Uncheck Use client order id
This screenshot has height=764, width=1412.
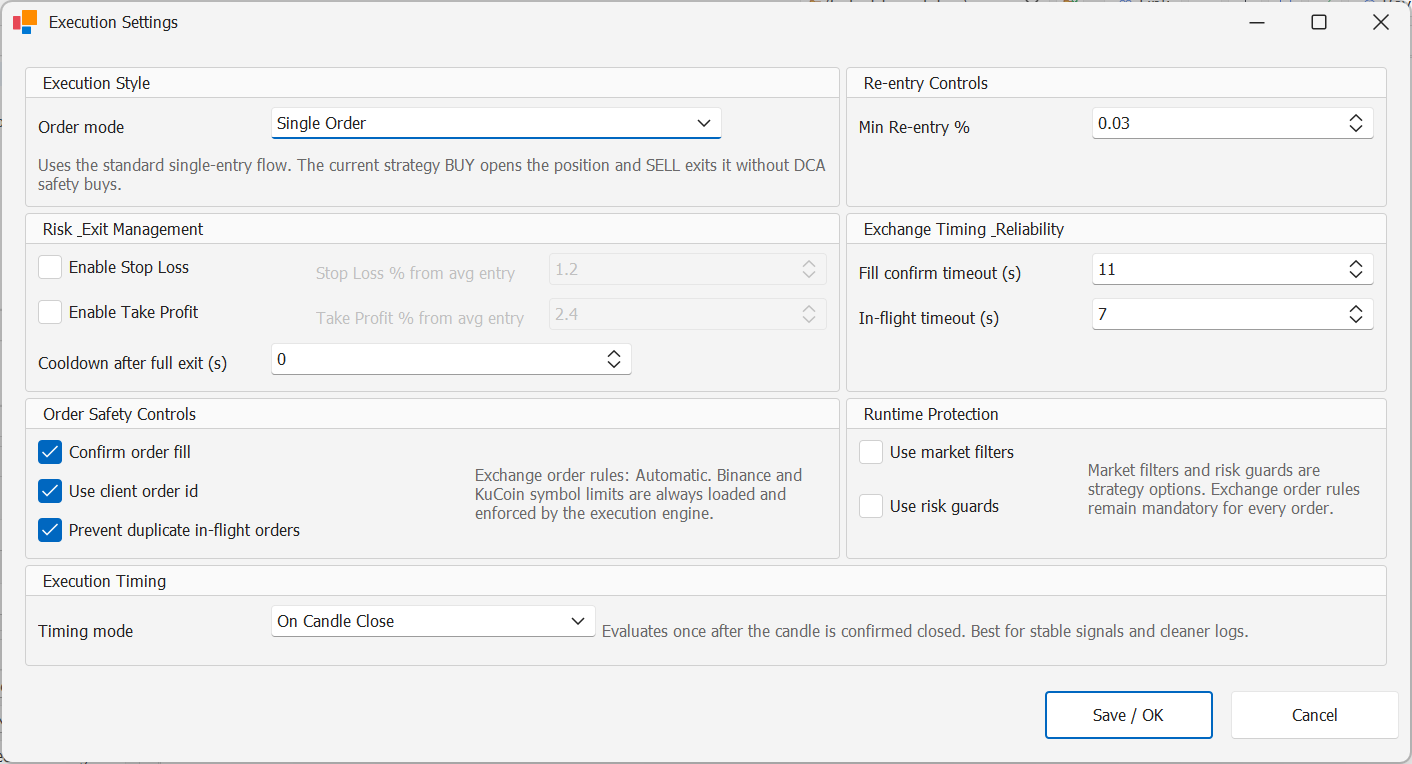(x=50, y=491)
